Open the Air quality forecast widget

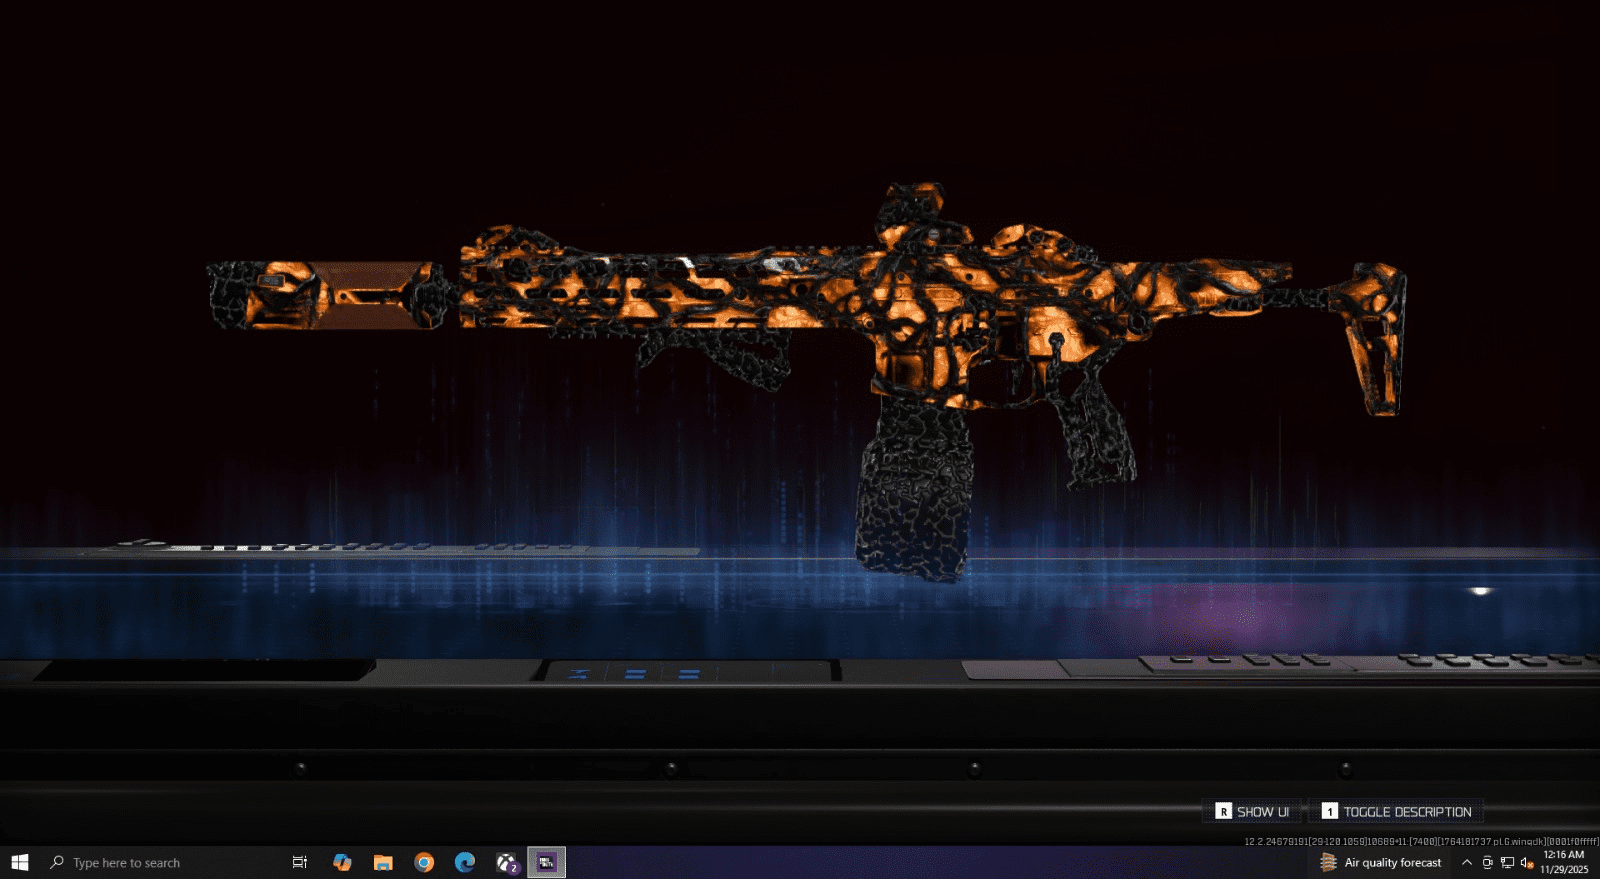[1381, 862]
